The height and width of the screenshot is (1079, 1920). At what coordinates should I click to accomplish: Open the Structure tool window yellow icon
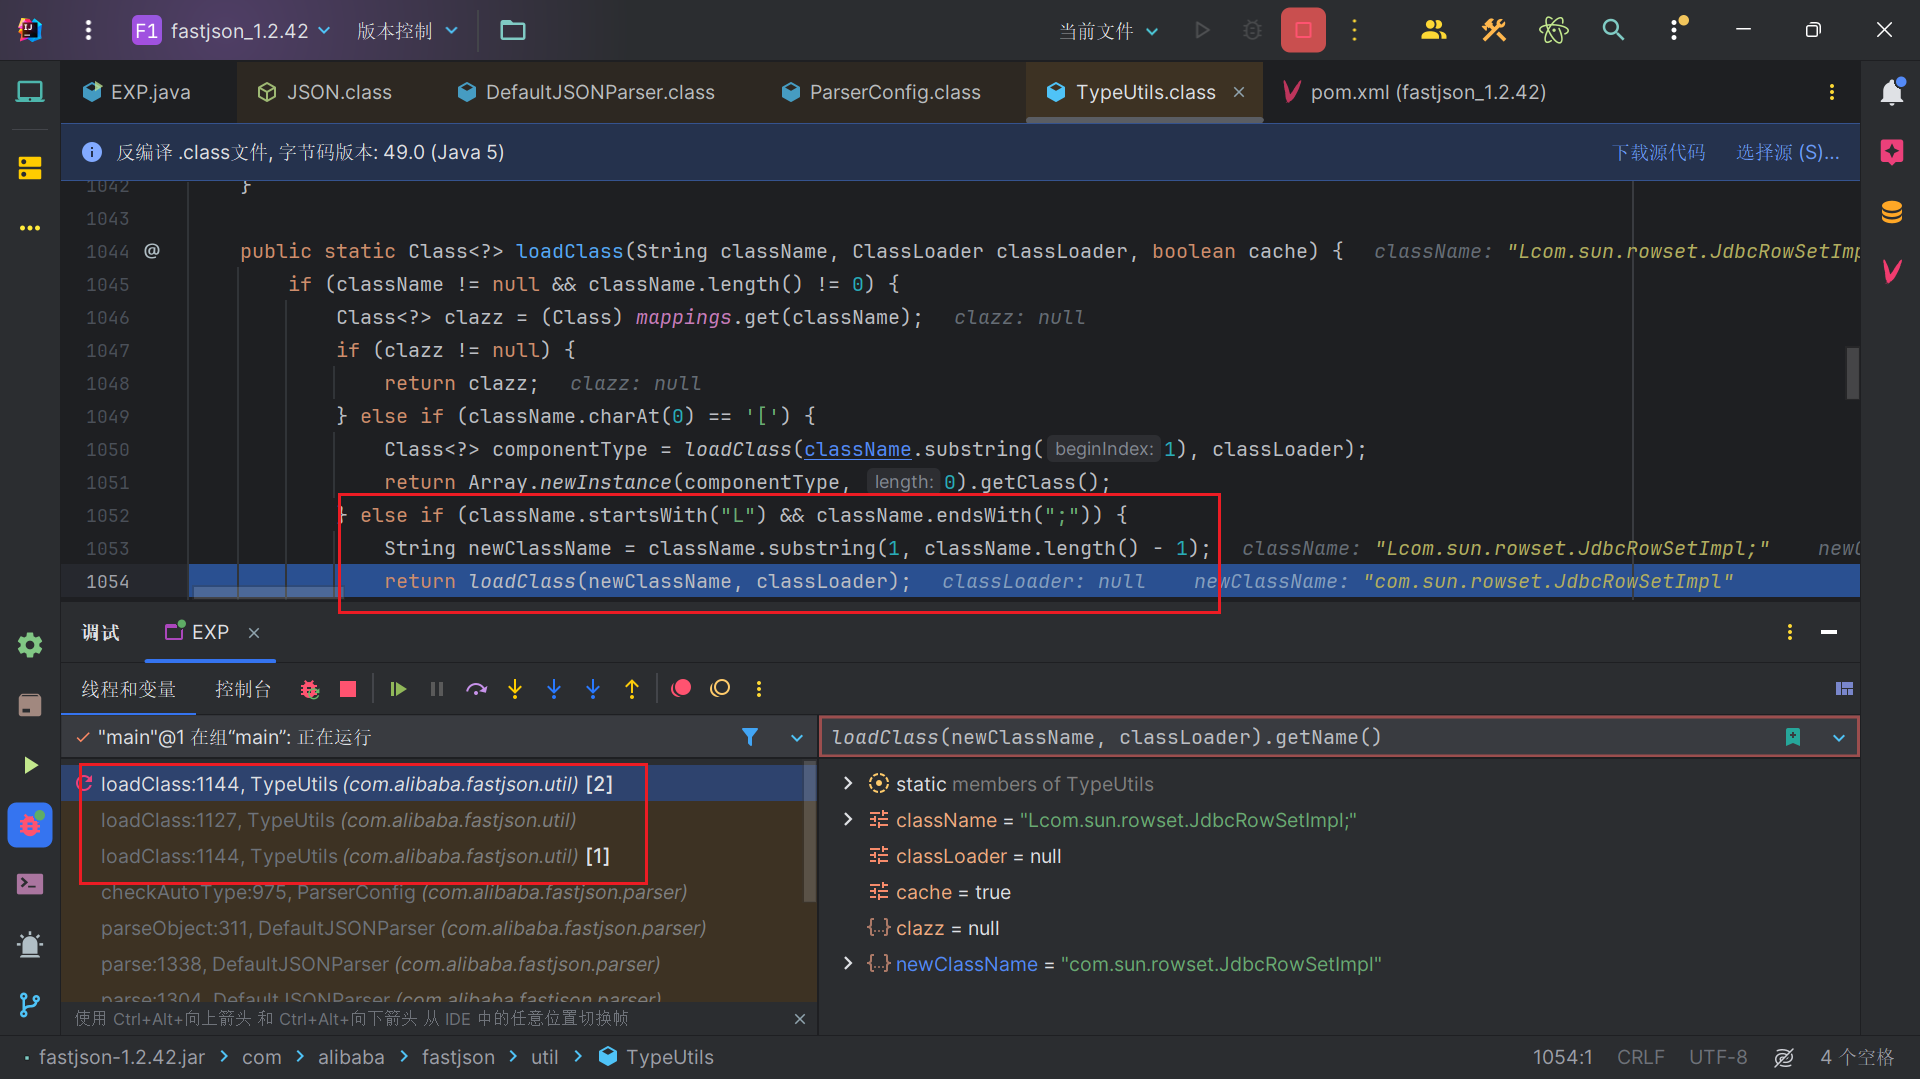(x=30, y=168)
